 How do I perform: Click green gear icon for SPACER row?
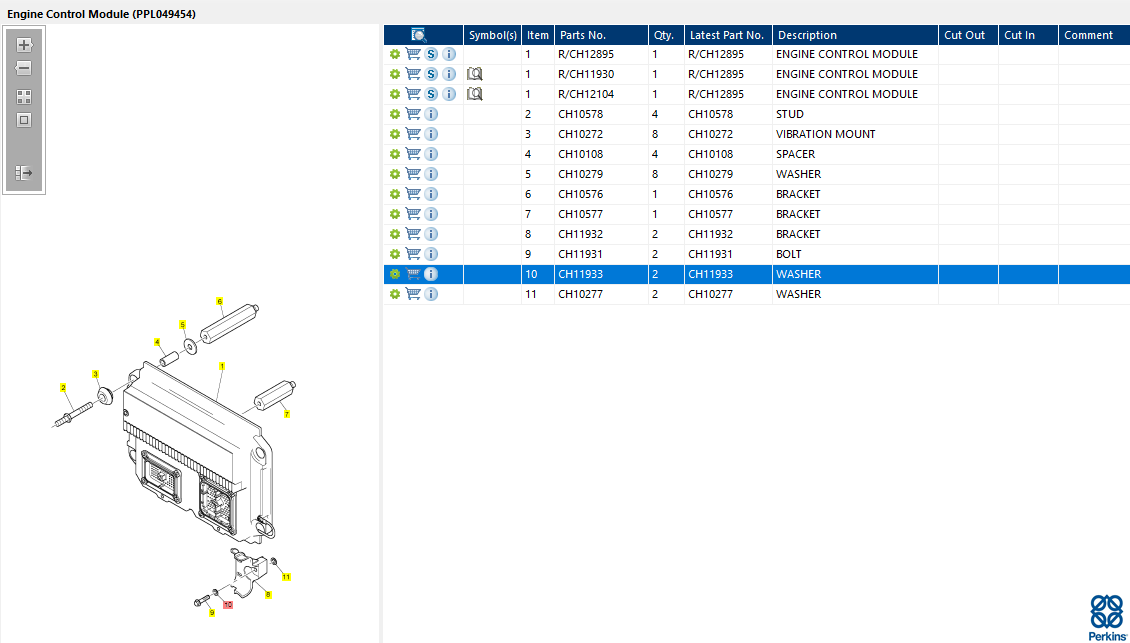395,154
